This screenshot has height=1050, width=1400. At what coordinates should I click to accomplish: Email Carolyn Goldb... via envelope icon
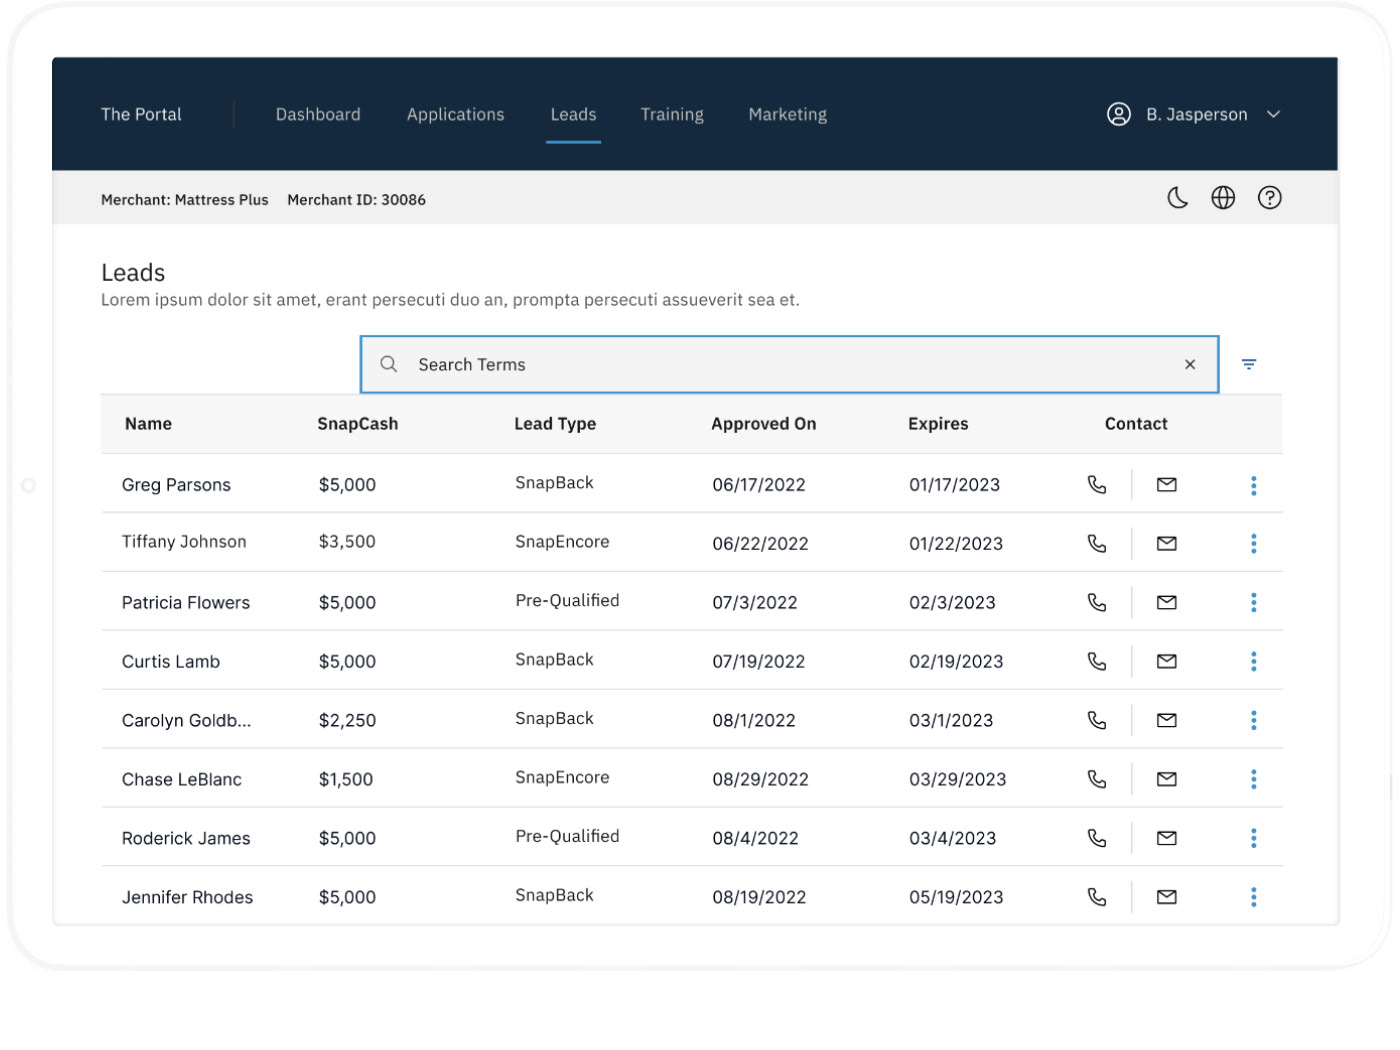tap(1166, 721)
